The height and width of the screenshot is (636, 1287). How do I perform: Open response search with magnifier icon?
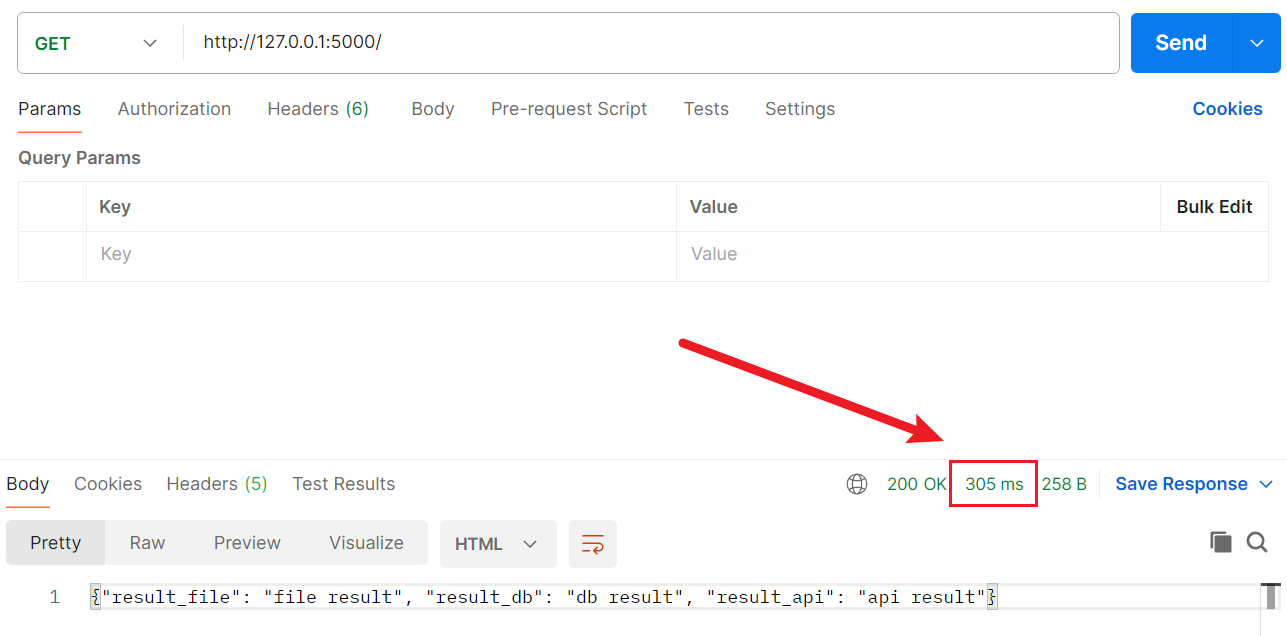[x=1257, y=543]
